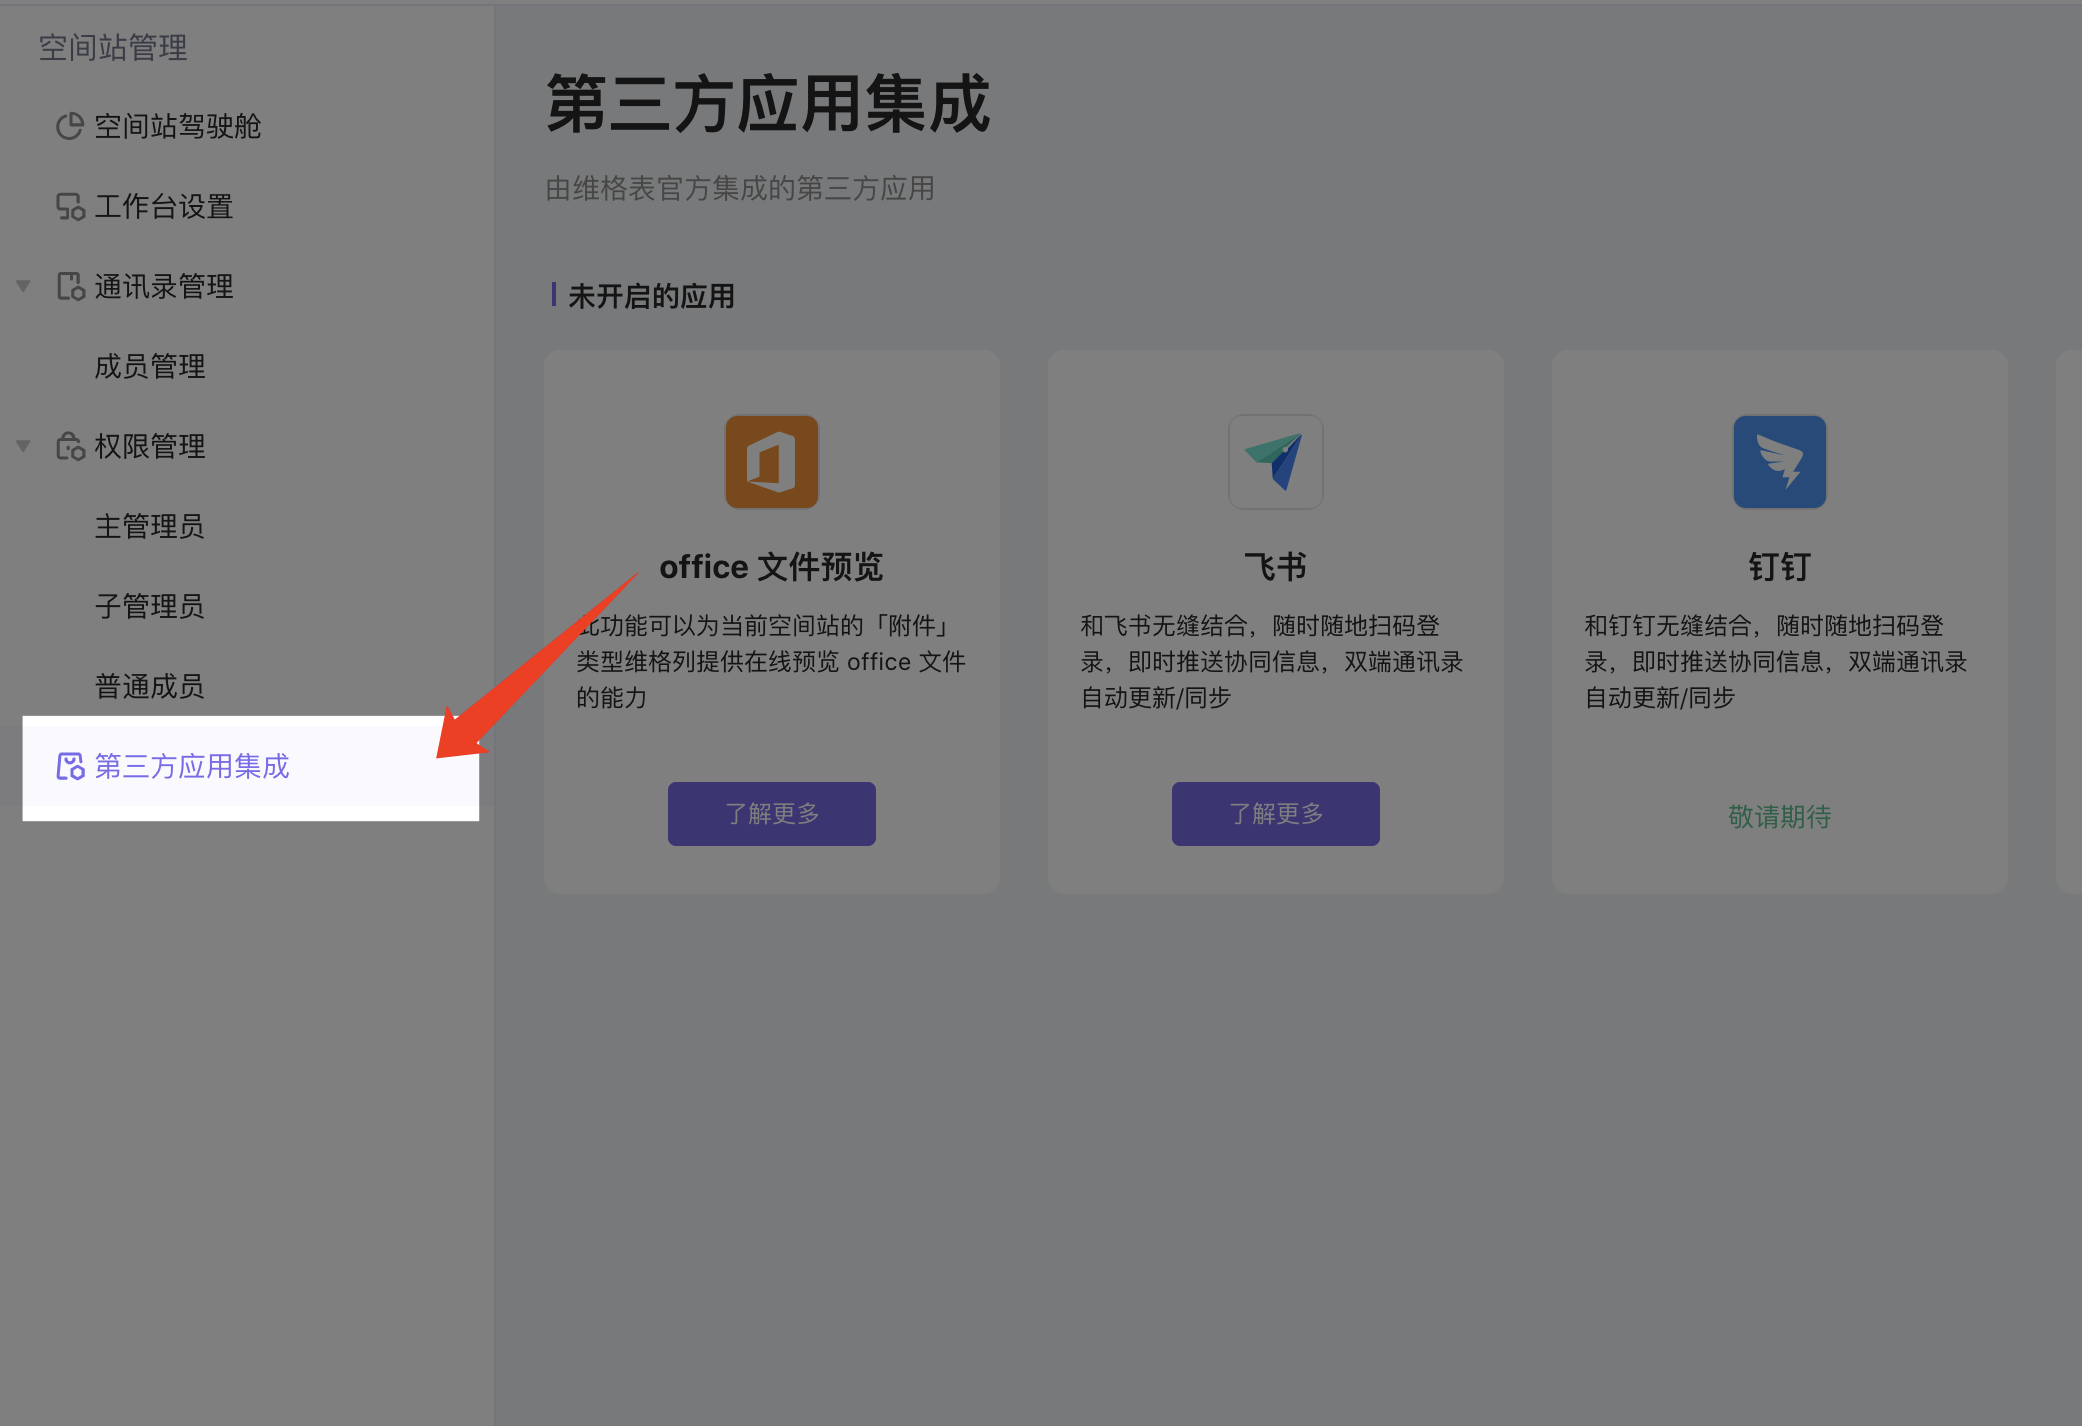
Task: Click the office 文件预览 card title
Action: click(x=771, y=567)
